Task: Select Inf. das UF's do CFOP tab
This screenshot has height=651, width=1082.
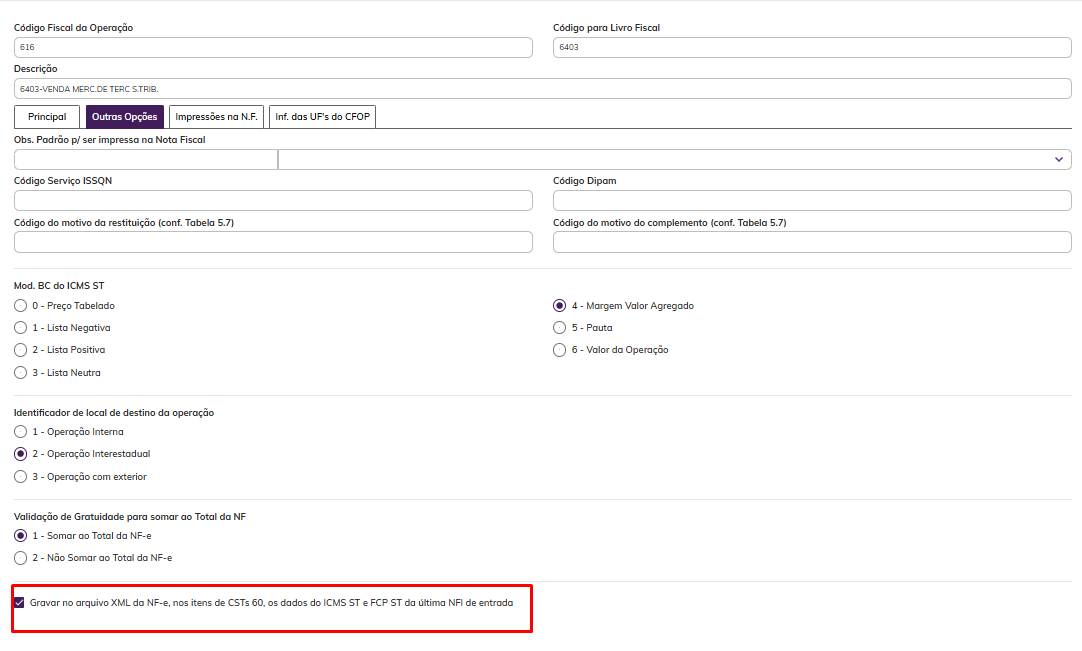Action: coord(322,117)
